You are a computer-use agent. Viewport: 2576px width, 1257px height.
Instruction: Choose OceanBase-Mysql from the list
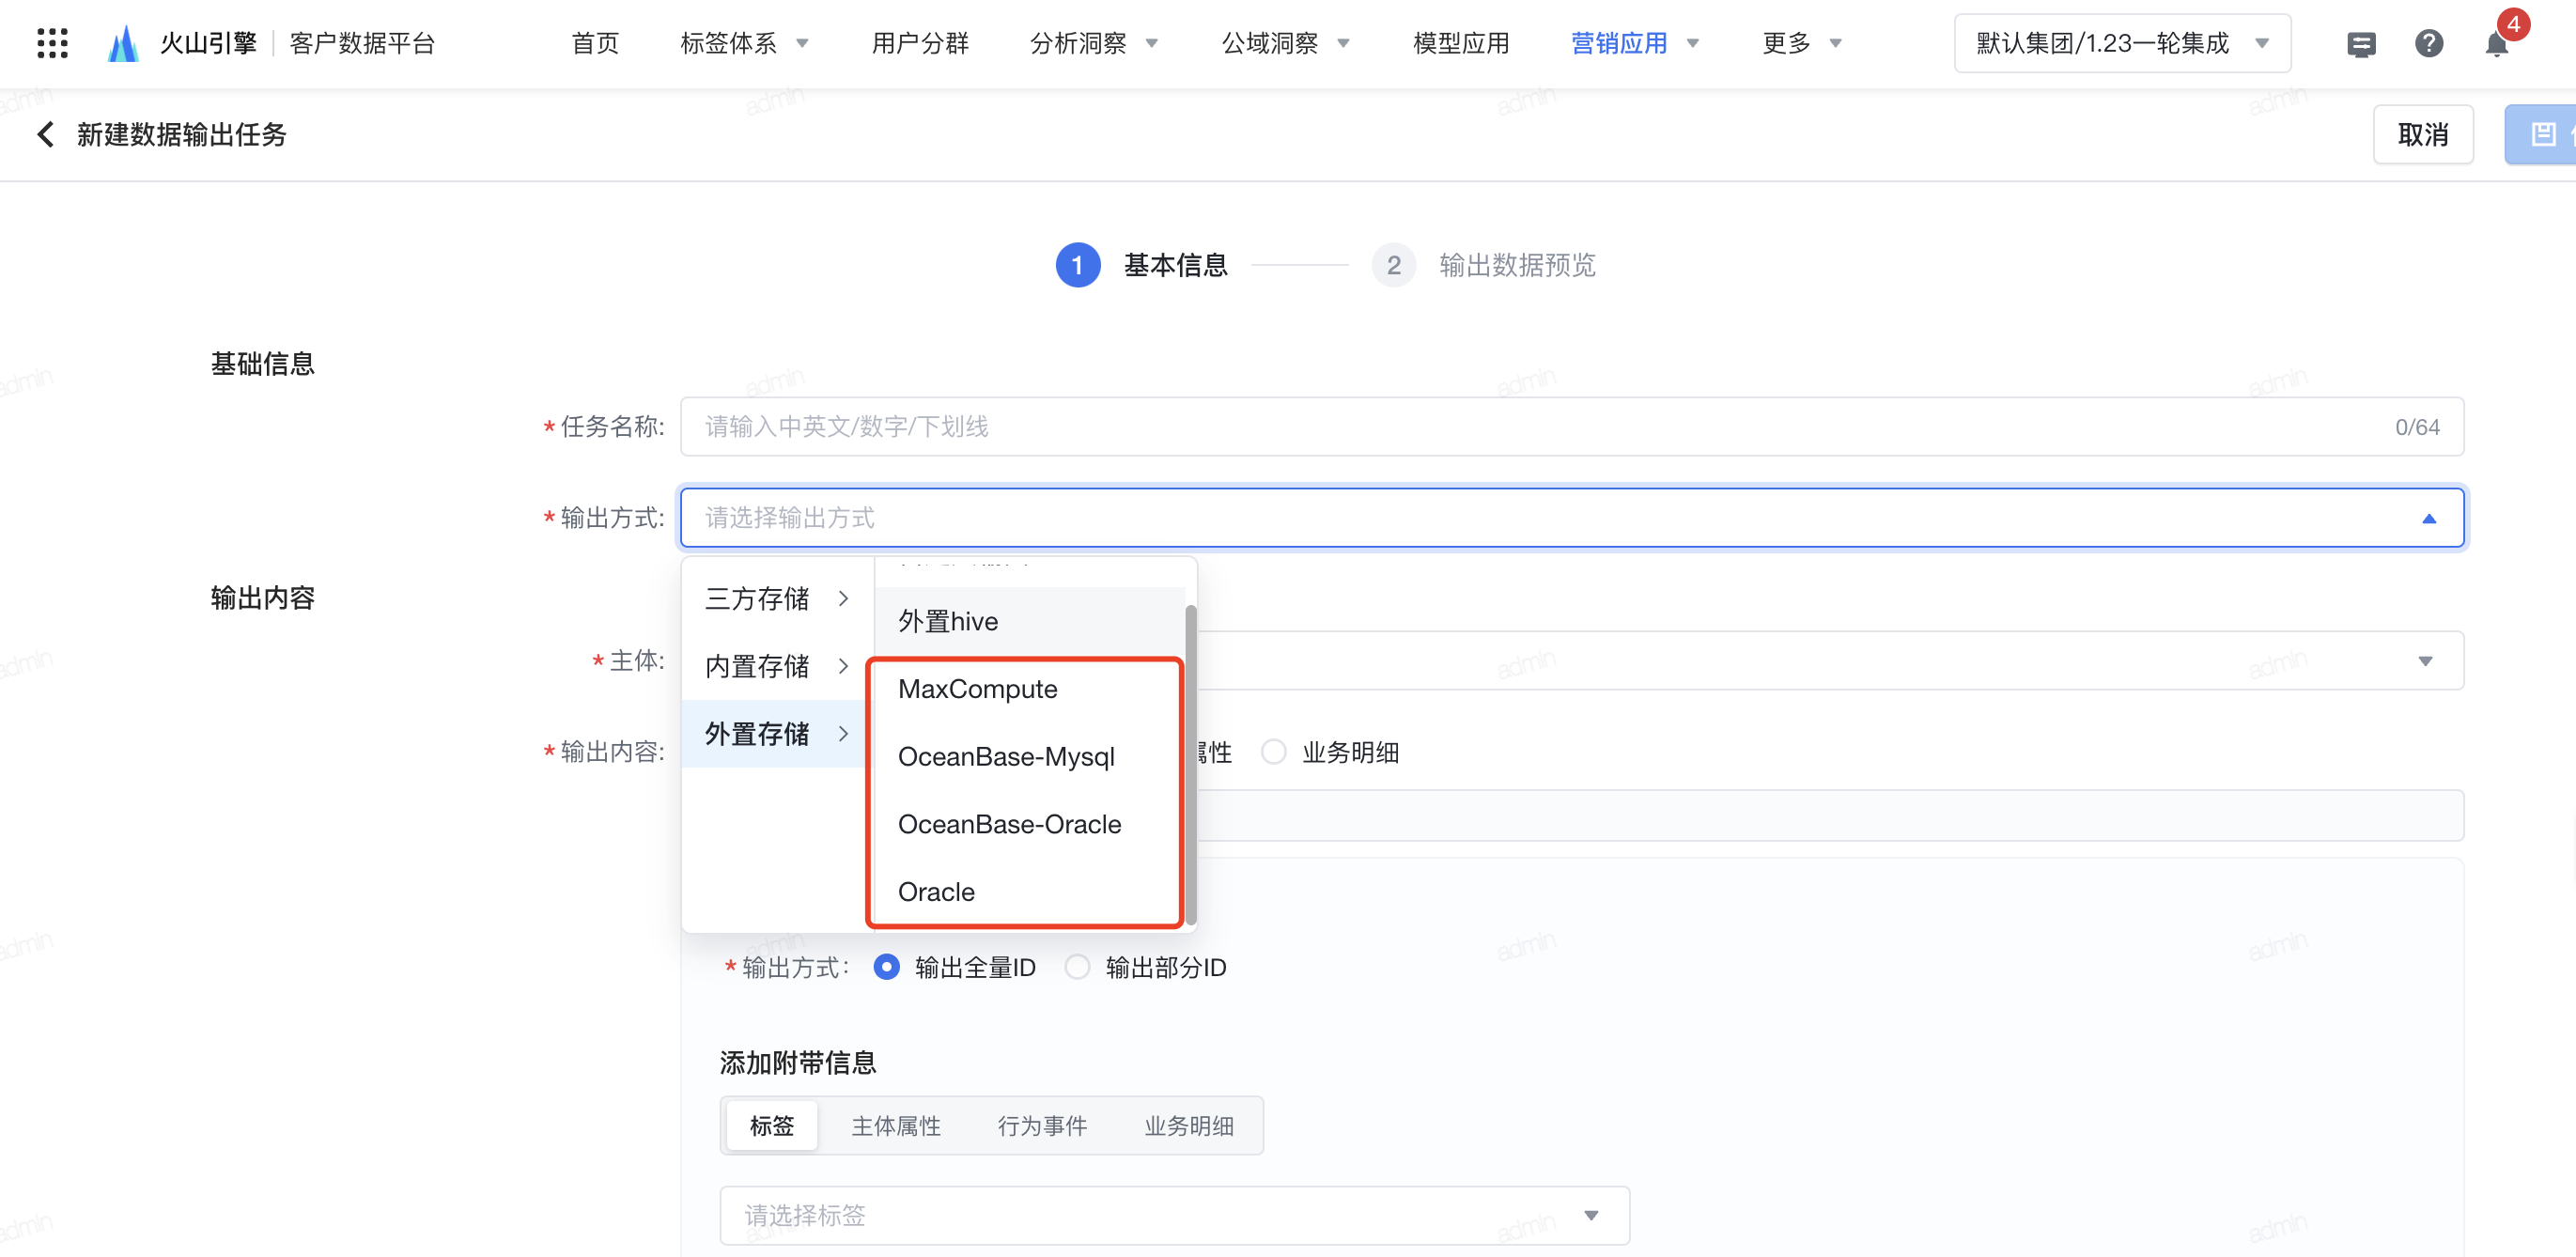[x=1029, y=757]
